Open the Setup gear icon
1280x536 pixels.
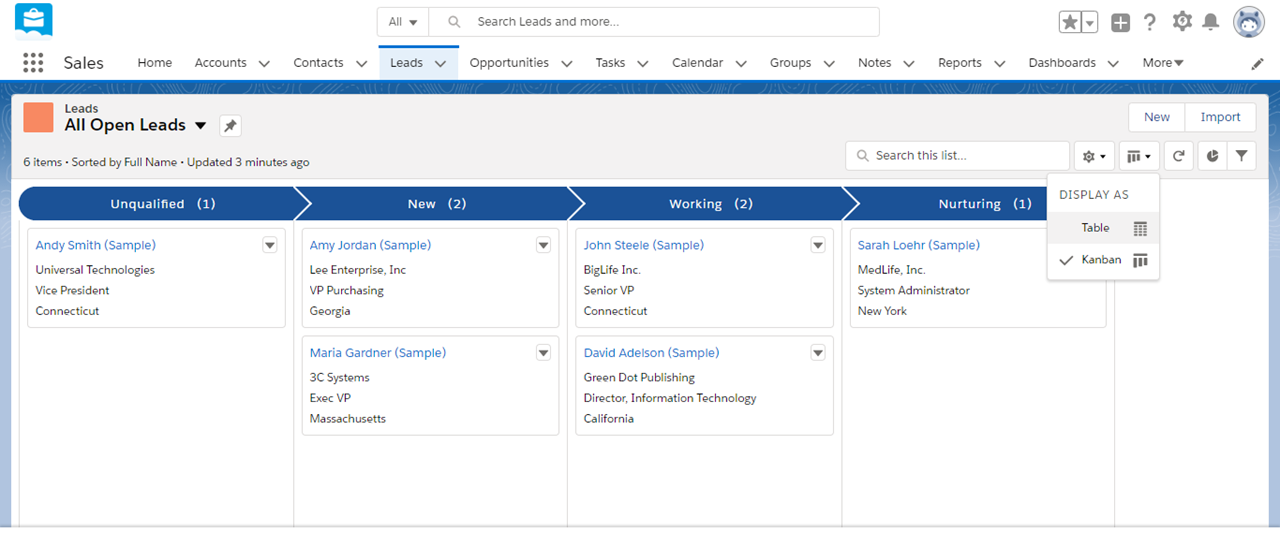pos(1182,22)
